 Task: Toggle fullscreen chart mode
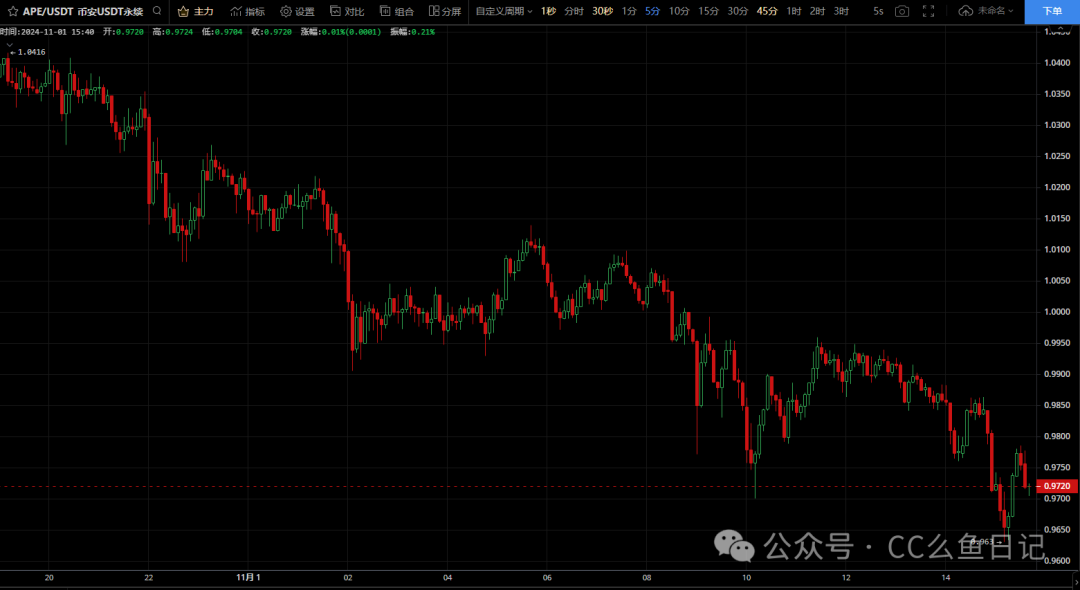(928, 11)
